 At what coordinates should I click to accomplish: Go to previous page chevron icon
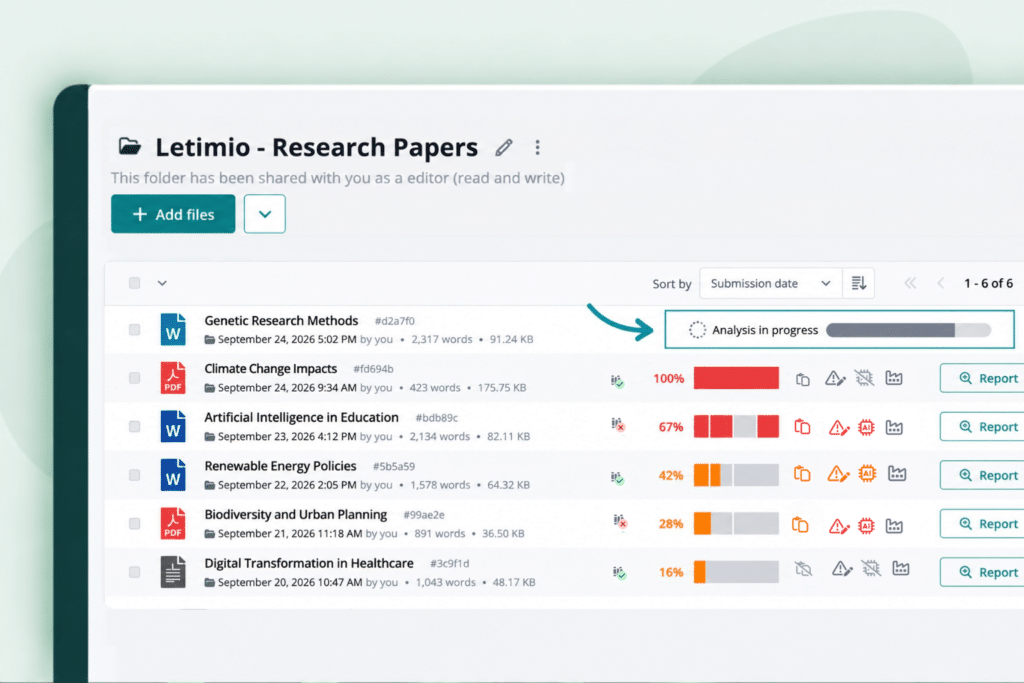click(x=941, y=283)
